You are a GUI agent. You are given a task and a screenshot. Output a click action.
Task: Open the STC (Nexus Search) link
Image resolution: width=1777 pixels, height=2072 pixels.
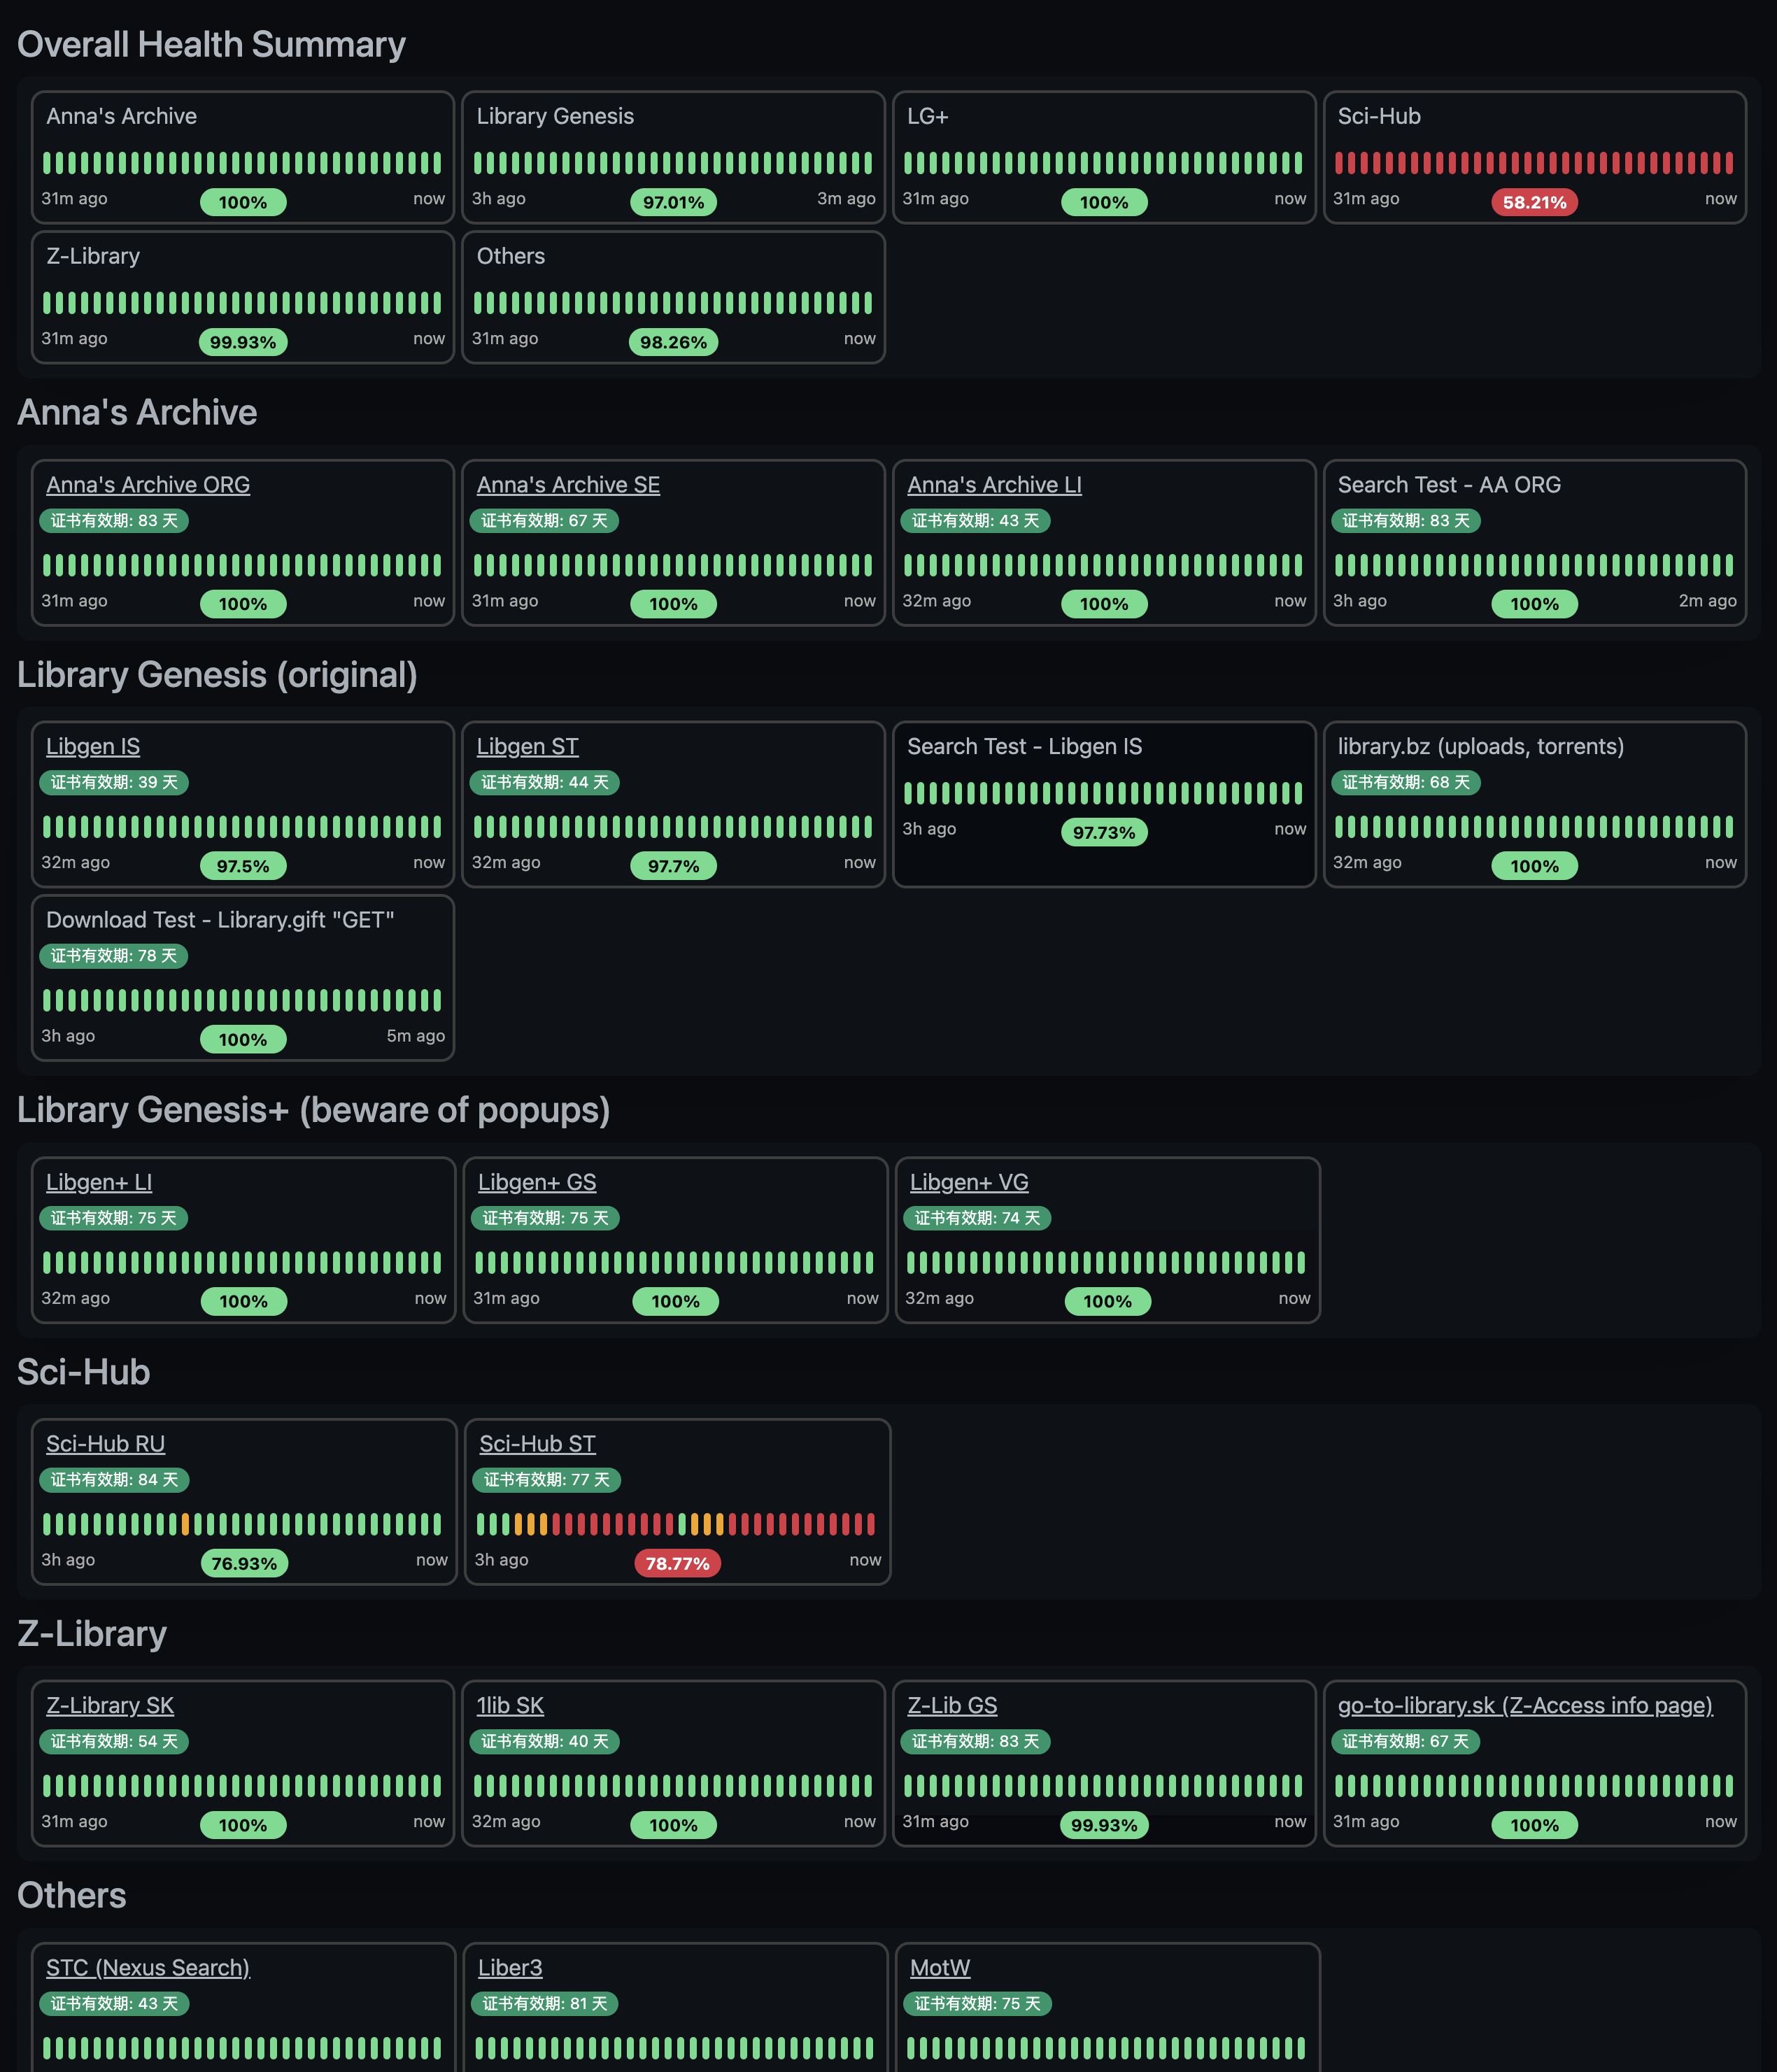point(148,1968)
